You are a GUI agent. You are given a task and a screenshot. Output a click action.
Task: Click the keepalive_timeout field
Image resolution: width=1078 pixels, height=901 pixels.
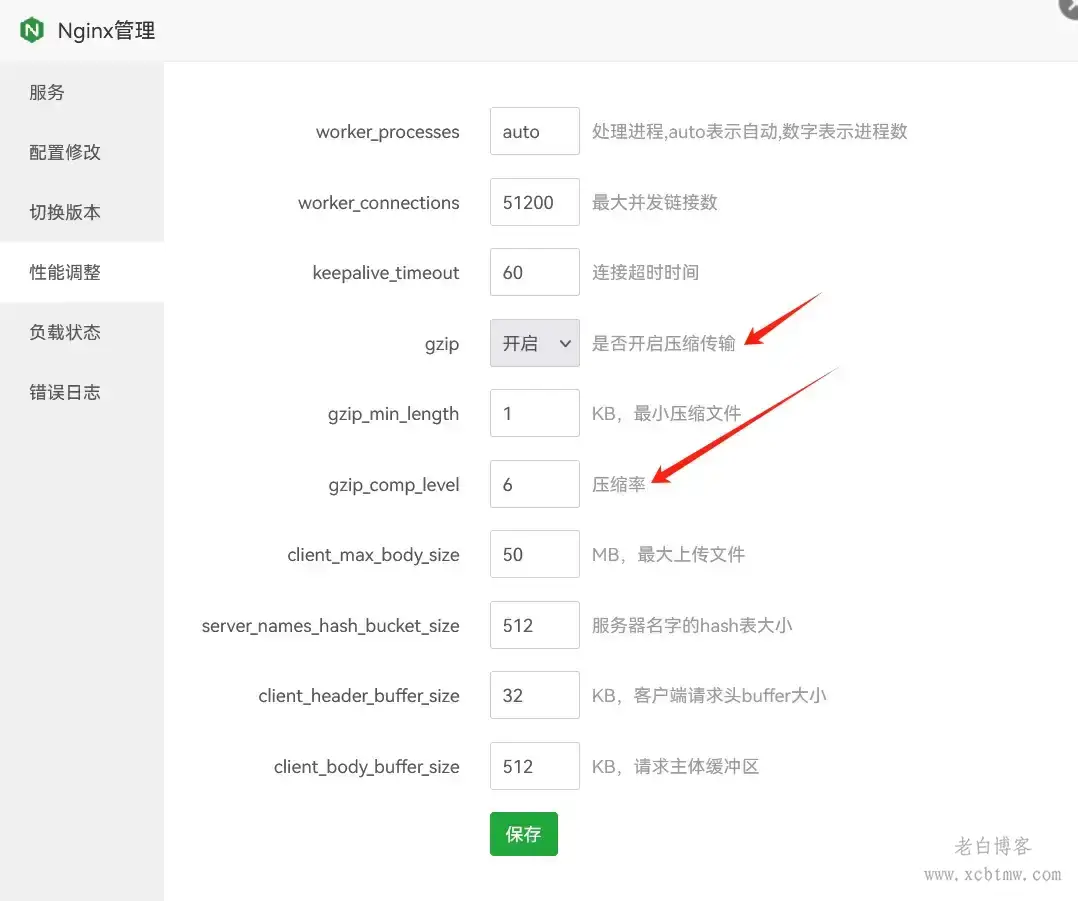[x=534, y=272]
